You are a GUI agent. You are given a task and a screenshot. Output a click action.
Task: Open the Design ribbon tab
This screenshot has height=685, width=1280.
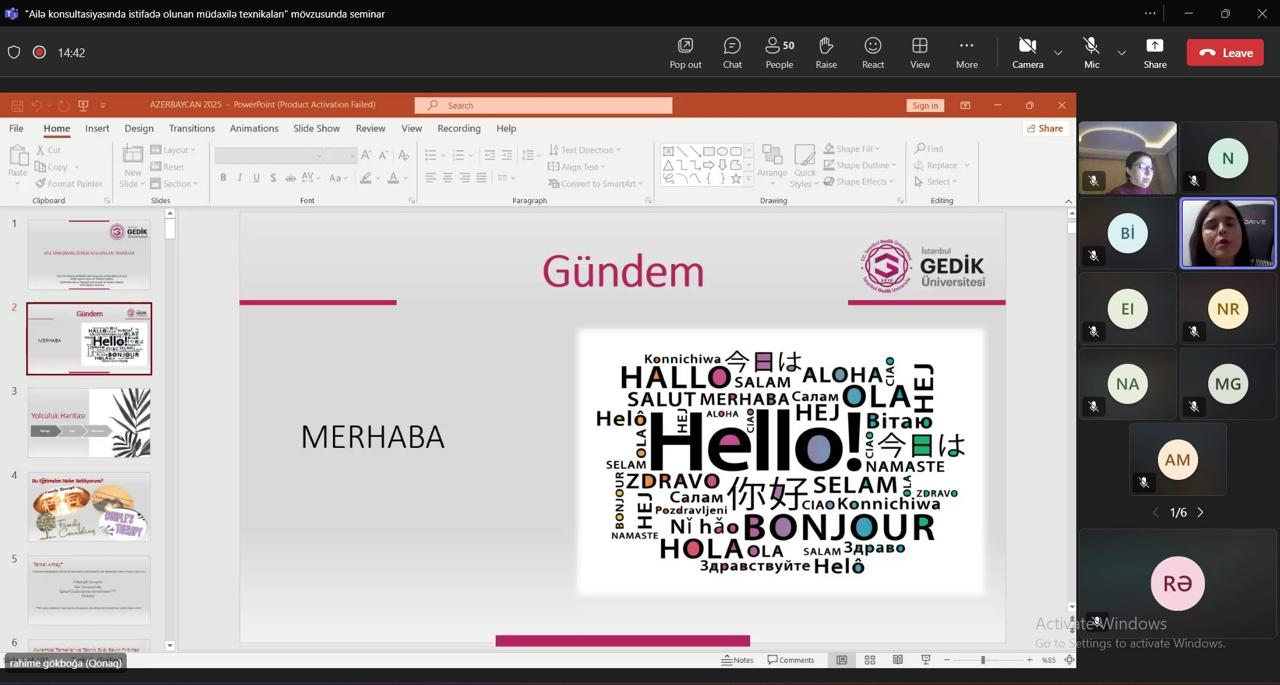139,128
